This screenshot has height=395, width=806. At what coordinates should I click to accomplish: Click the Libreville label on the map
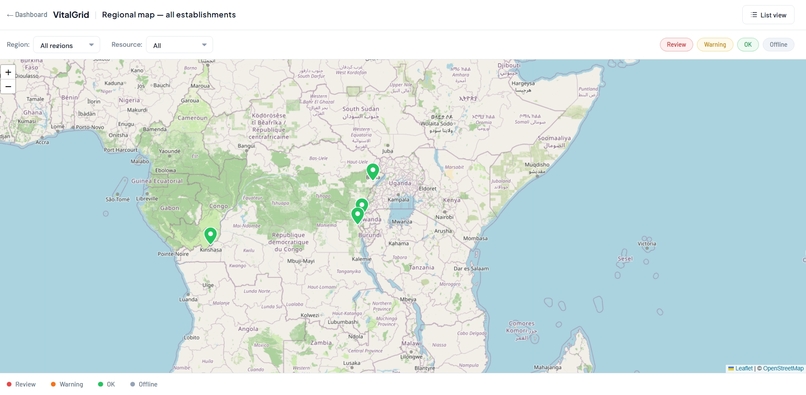coord(147,198)
